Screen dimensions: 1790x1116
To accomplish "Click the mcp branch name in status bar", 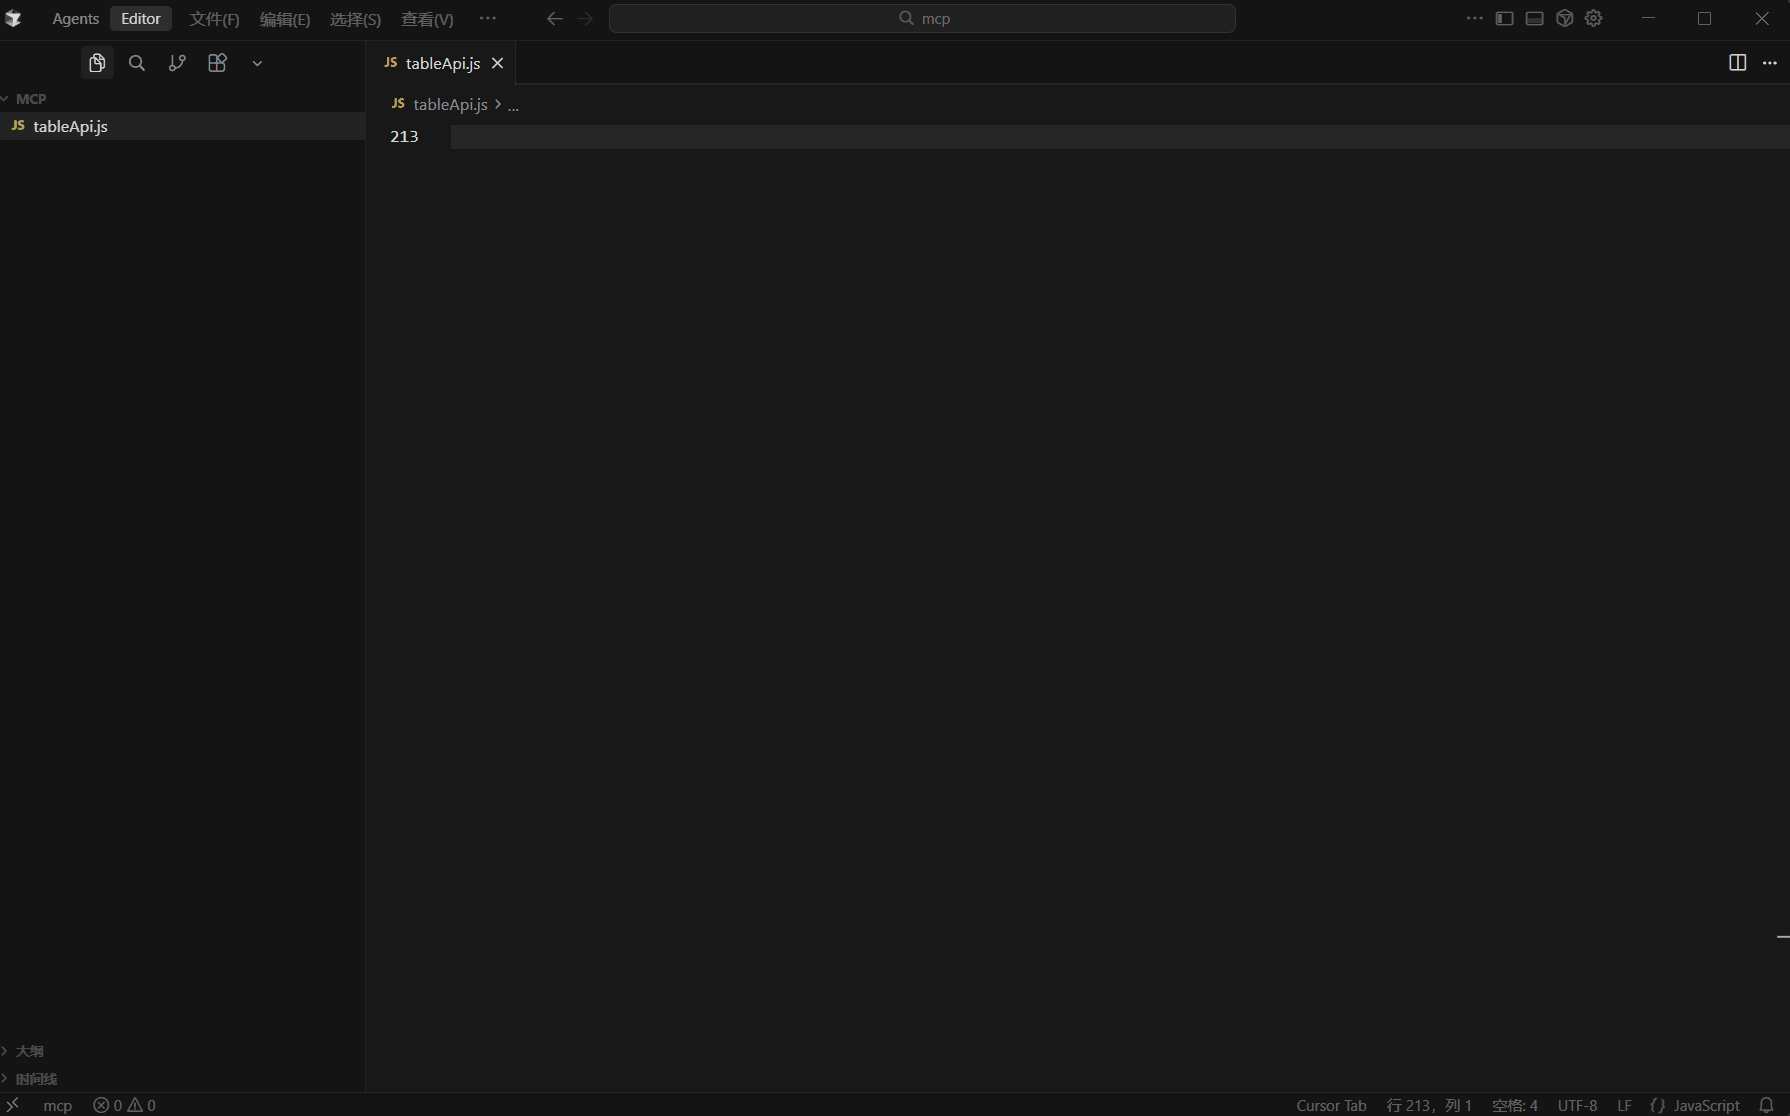I will click(x=57, y=1104).
